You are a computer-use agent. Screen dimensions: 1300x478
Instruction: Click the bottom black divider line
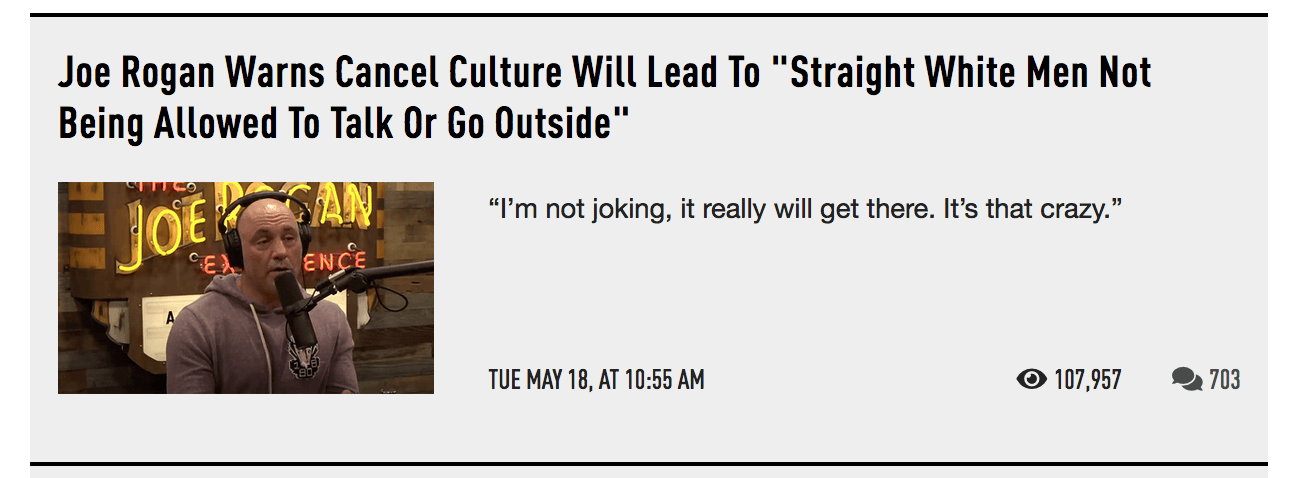coord(649,464)
